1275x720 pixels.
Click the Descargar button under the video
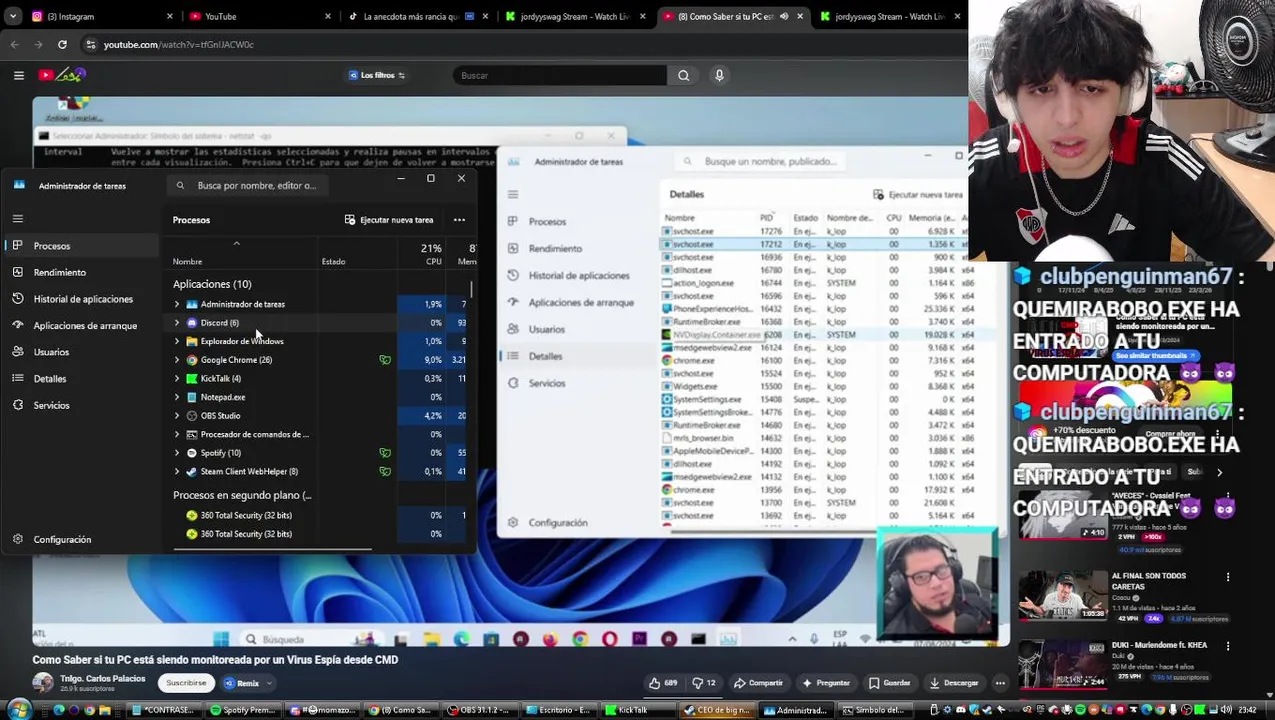pyautogui.click(x=954, y=683)
